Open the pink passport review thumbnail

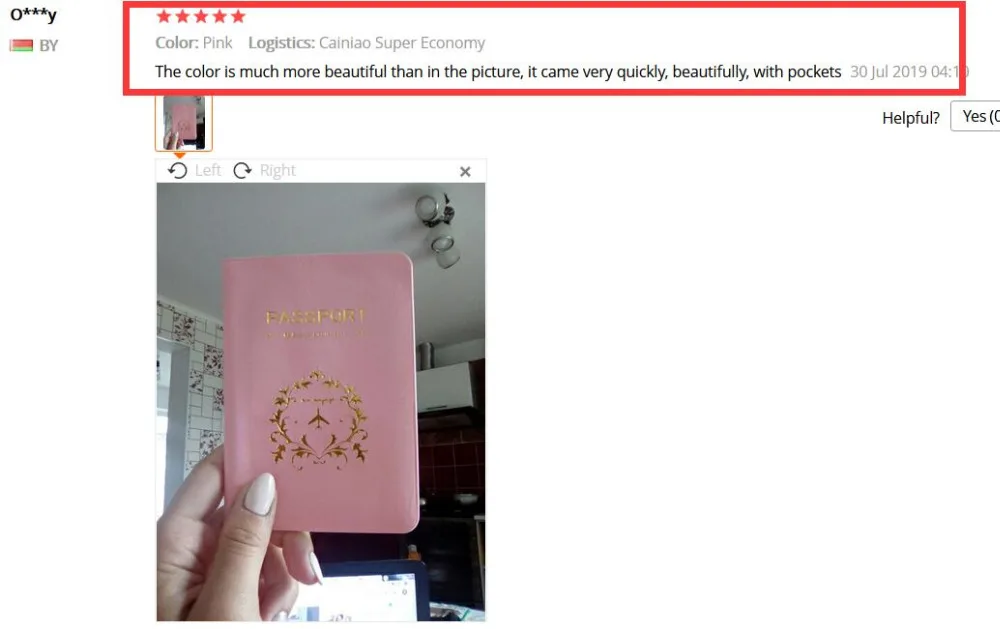[184, 122]
